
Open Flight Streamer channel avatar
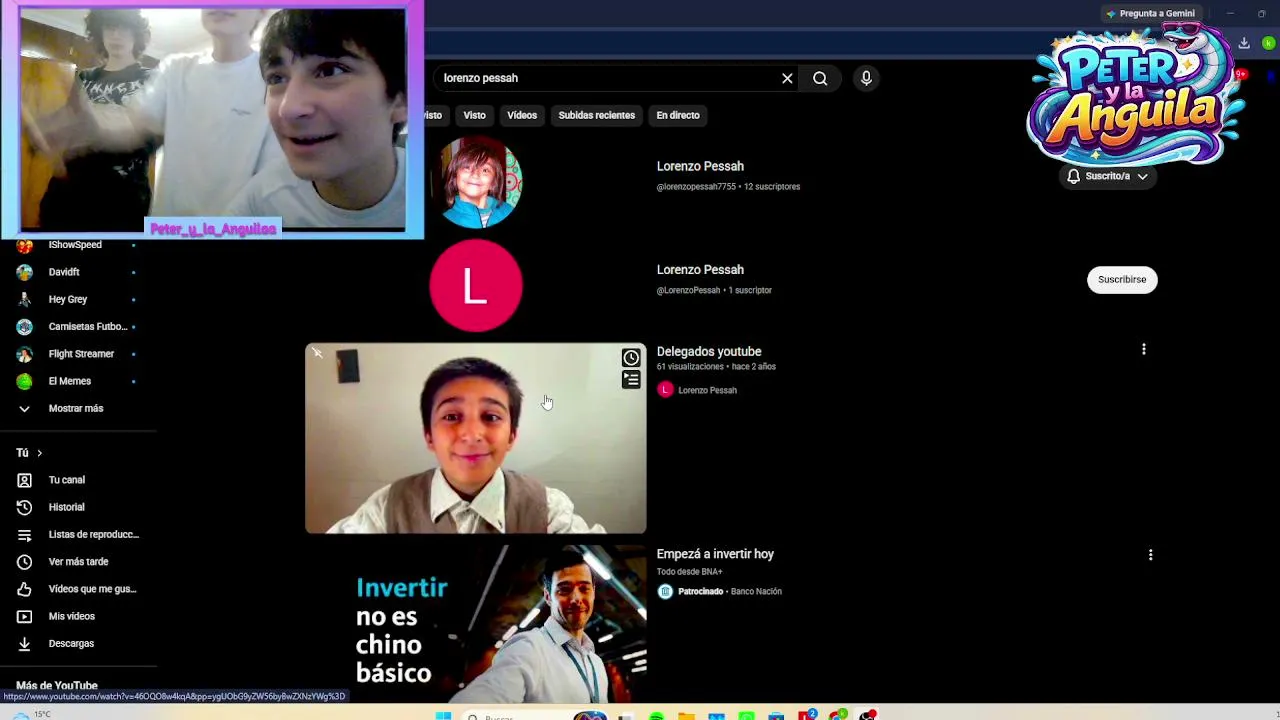[x=25, y=354]
